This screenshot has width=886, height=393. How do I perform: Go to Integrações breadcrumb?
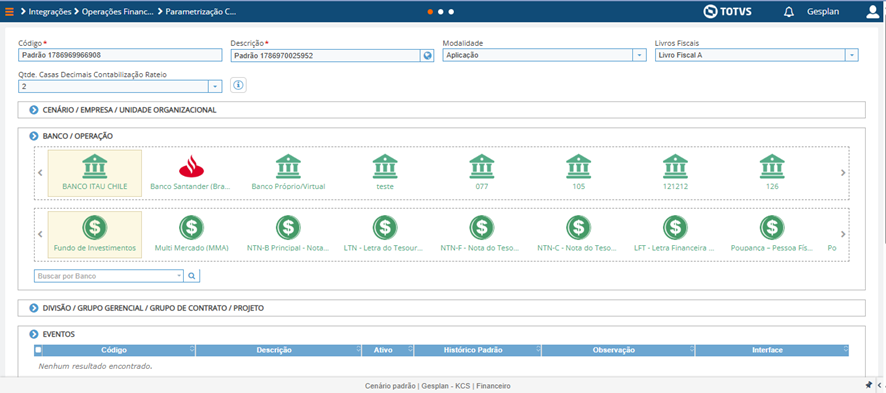[x=50, y=11]
